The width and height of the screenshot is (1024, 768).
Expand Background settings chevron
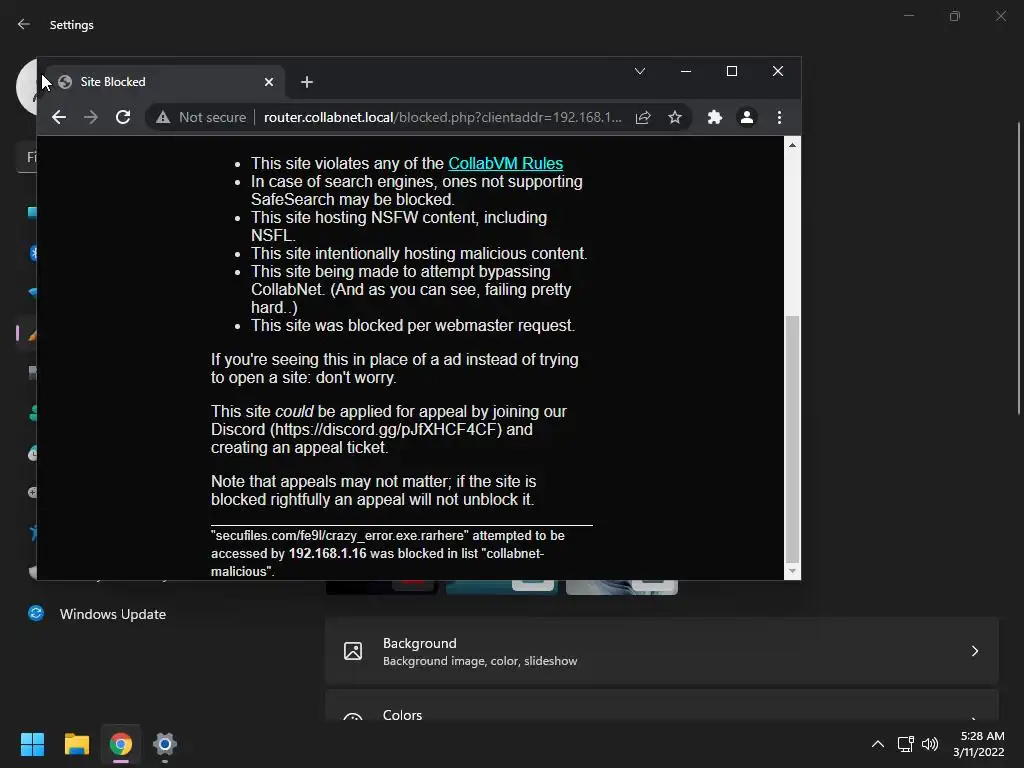(x=974, y=651)
